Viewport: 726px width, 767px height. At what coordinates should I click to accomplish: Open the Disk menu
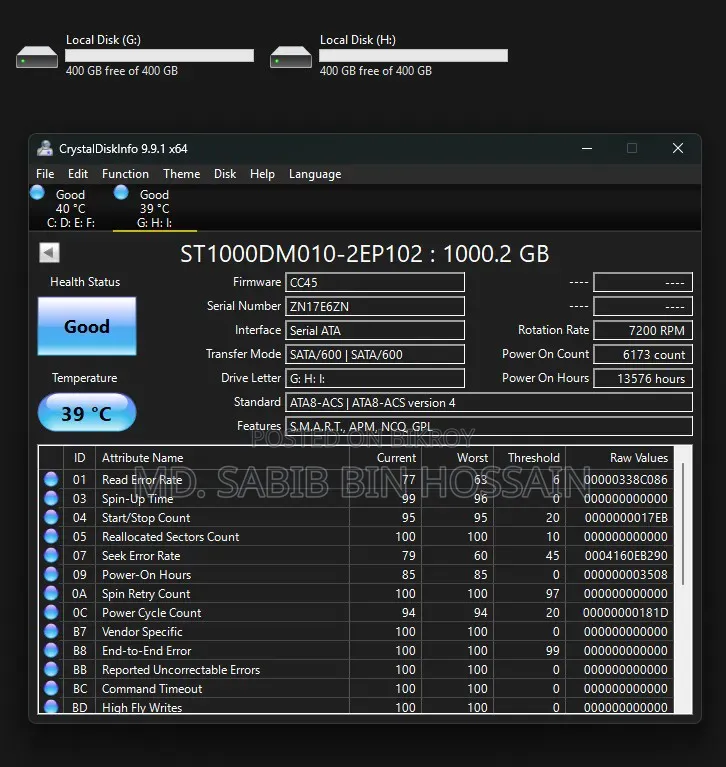(225, 174)
